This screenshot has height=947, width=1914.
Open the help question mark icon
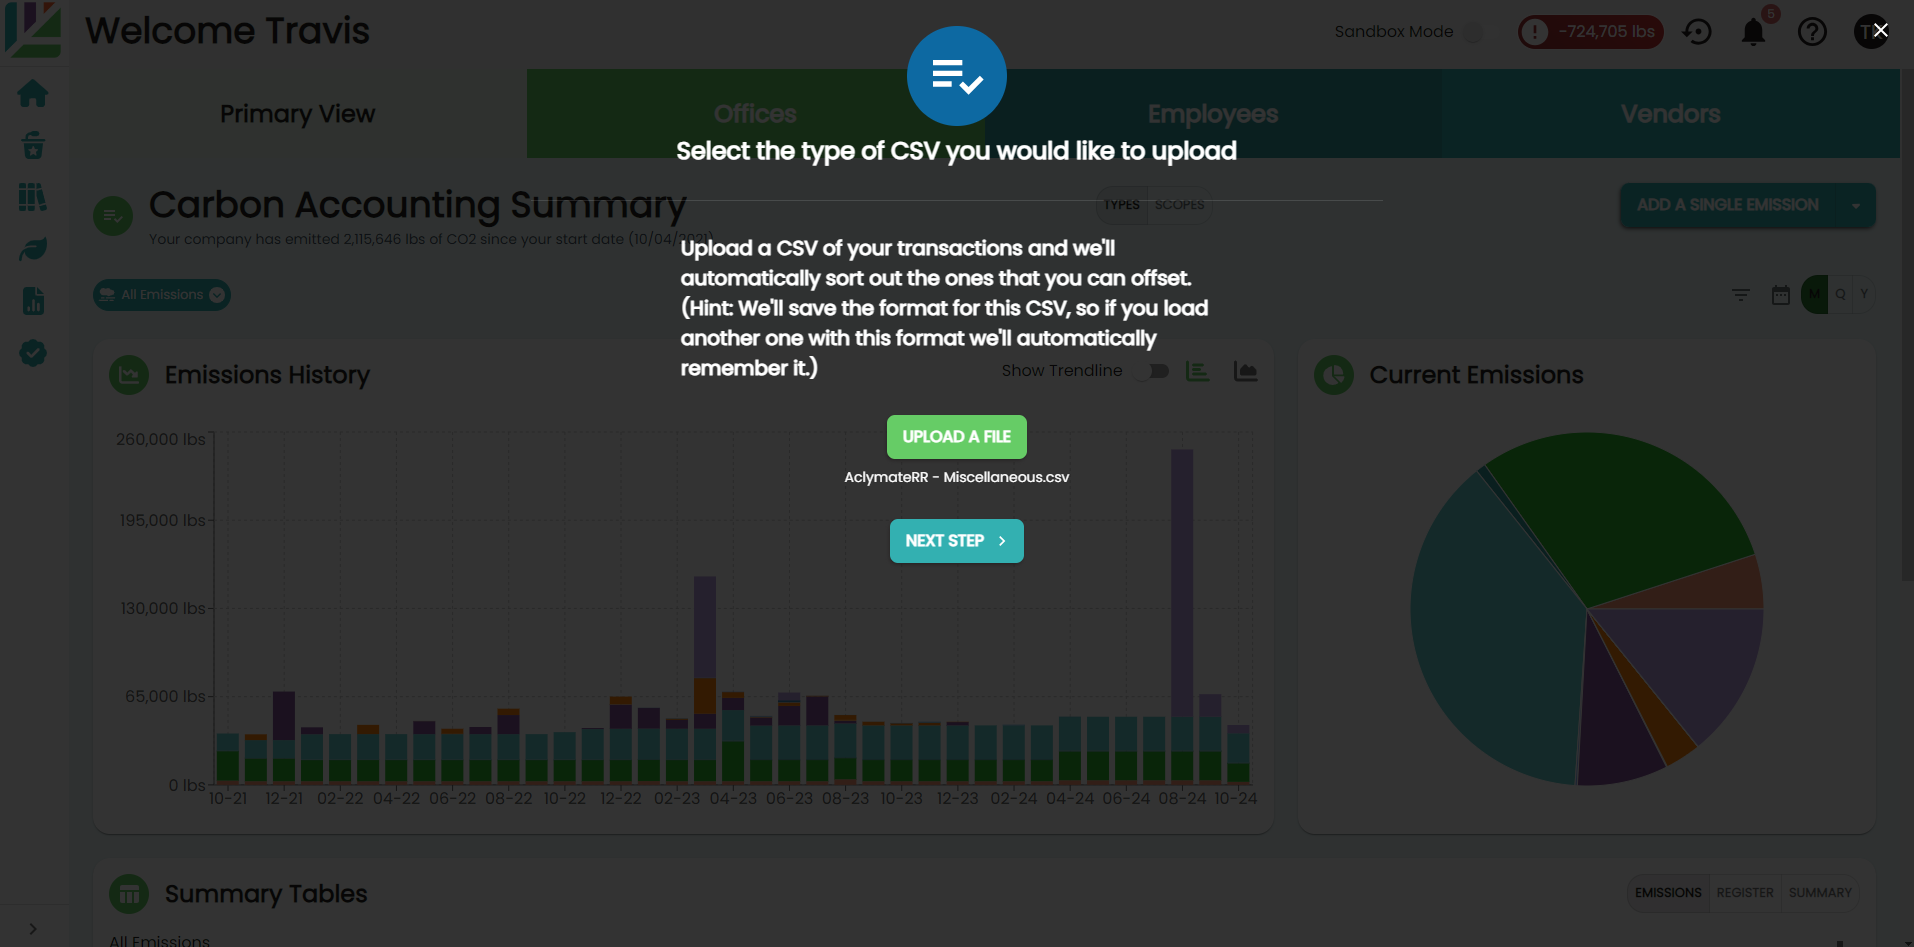click(1812, 32)
